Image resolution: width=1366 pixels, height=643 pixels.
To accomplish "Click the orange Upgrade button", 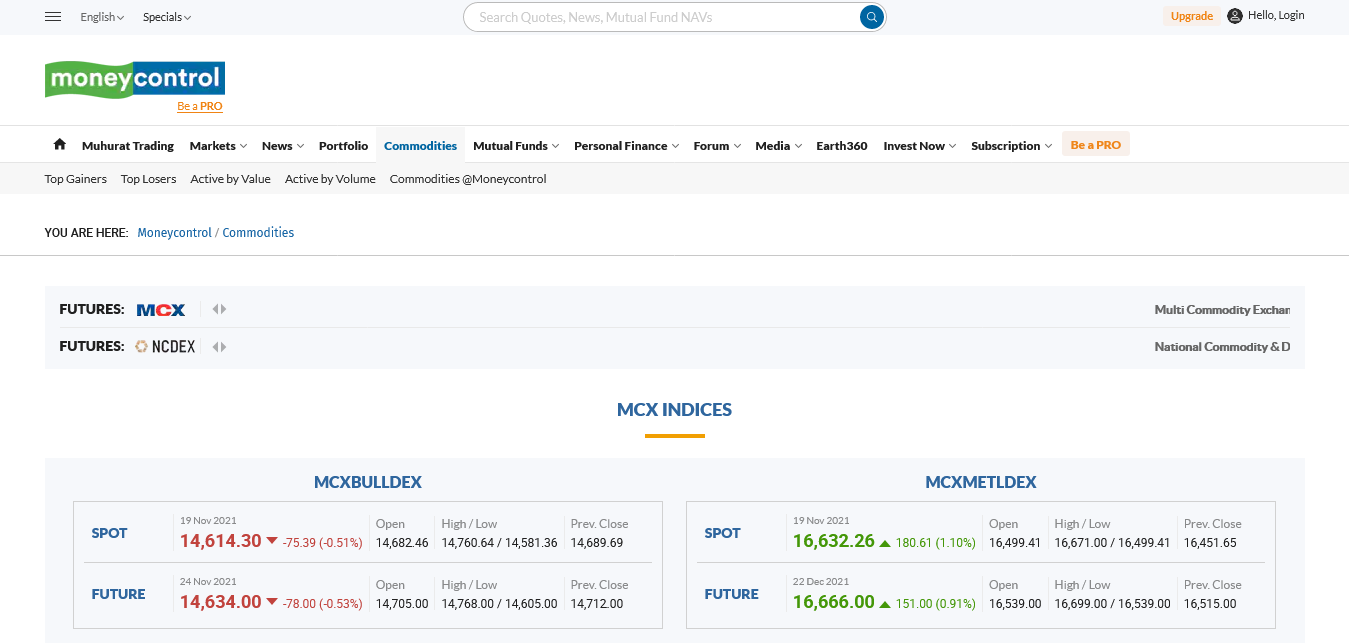I will coord(1191,16).
